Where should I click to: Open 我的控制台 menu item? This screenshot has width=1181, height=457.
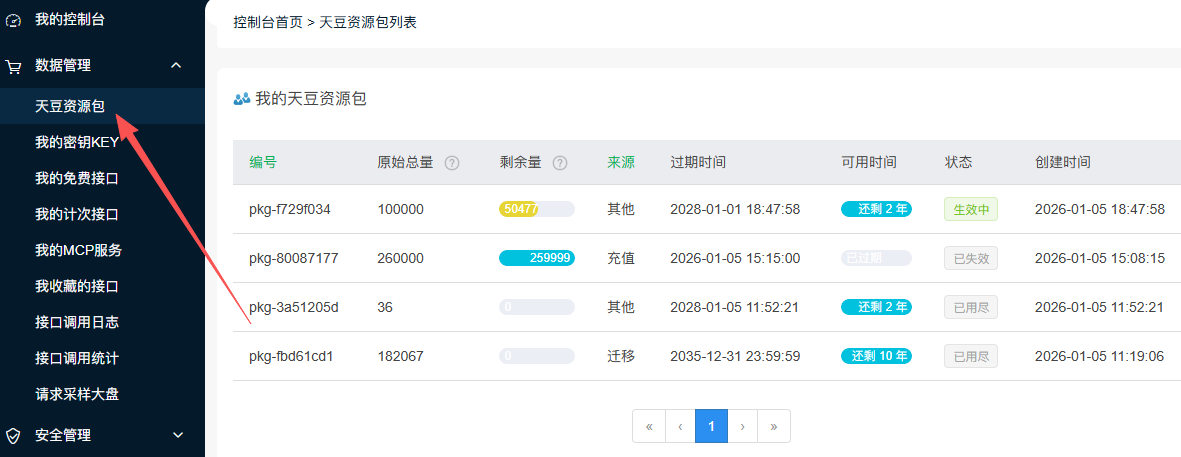[69, 20]
